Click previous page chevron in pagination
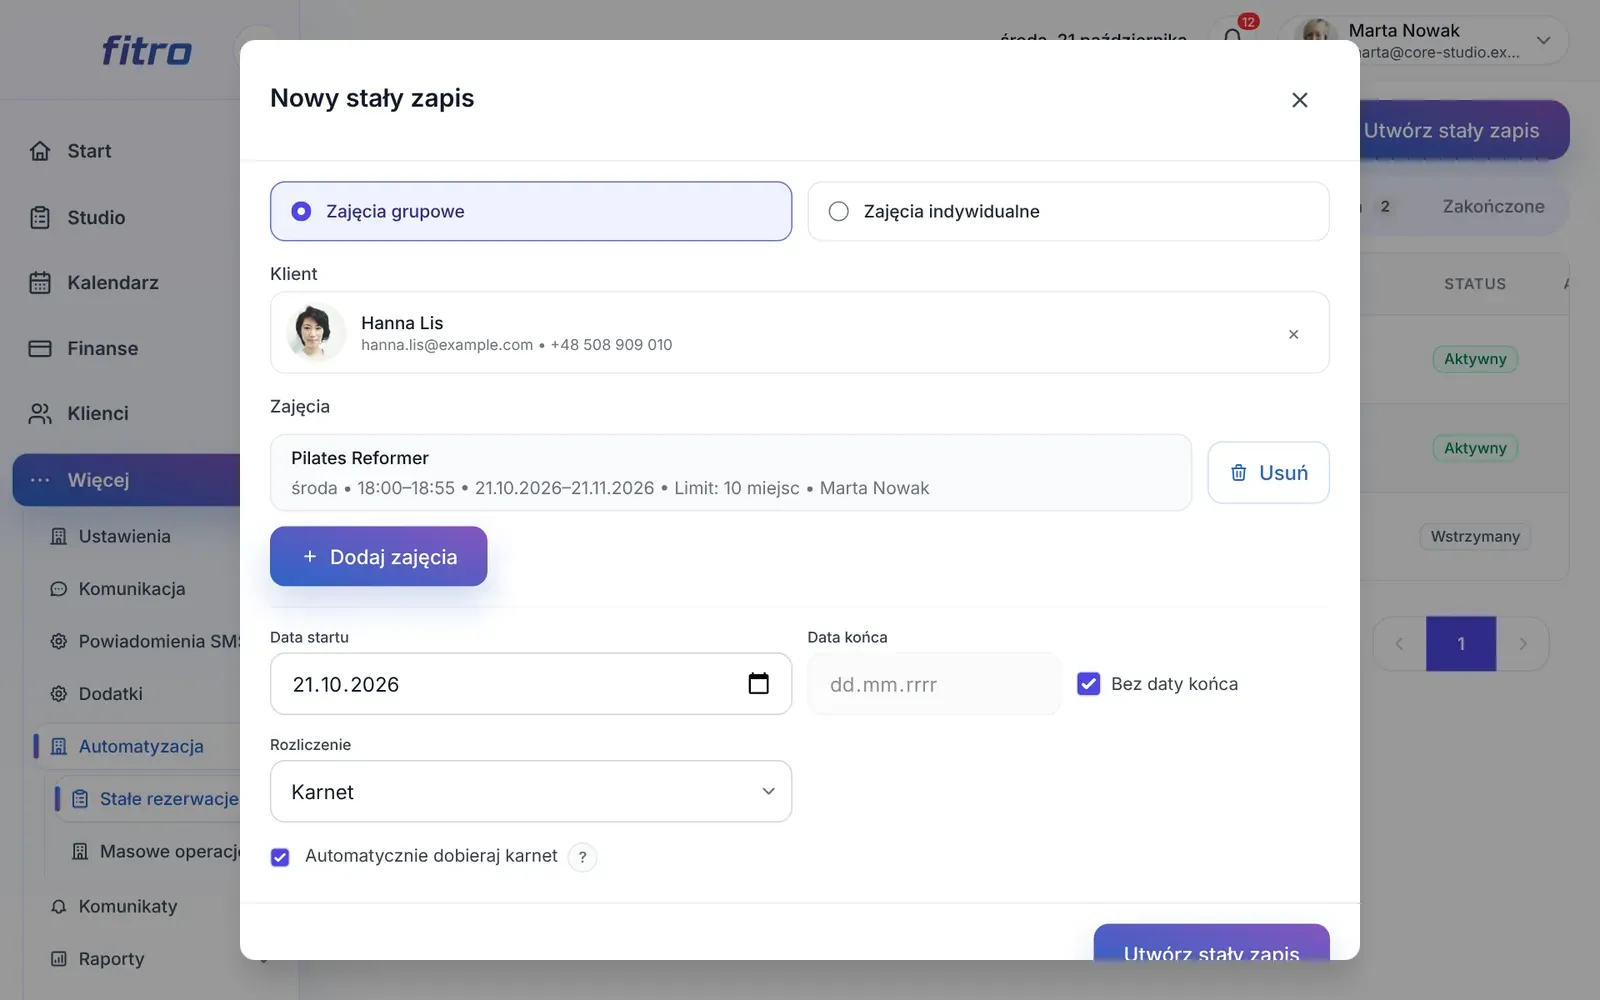 [1399, 644]
